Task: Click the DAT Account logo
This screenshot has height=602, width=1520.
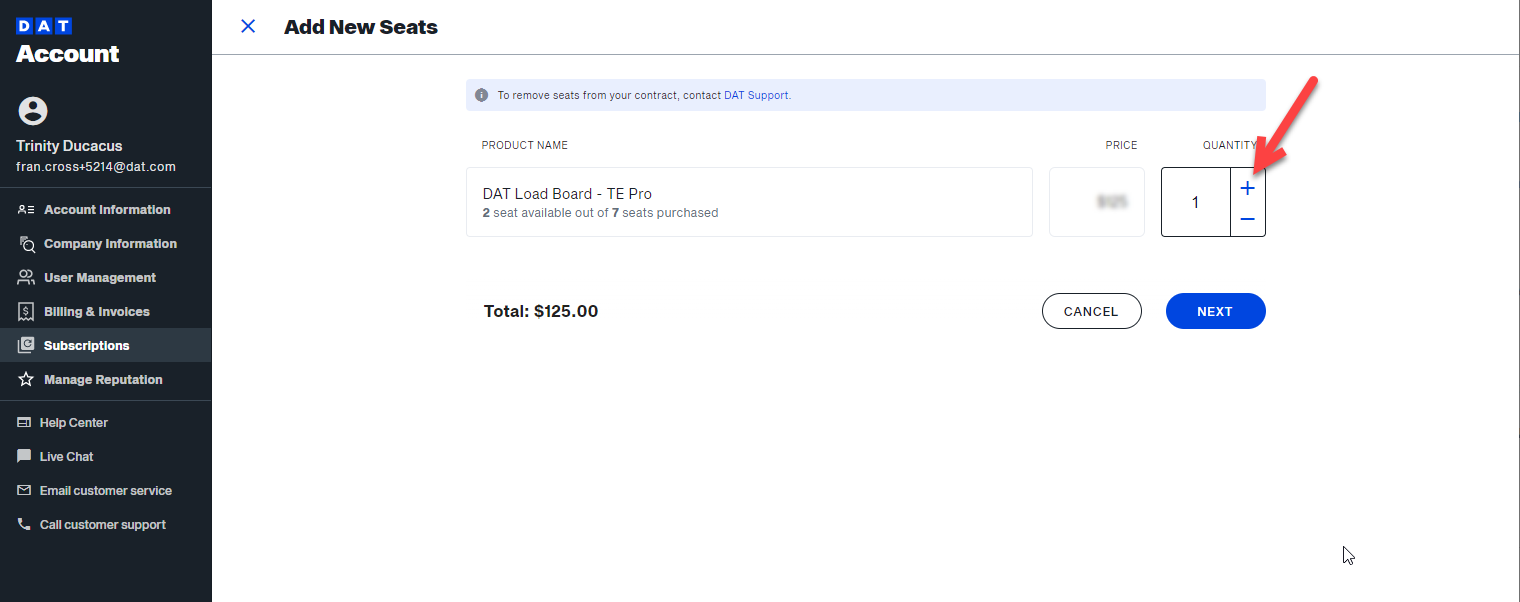Action: click(67, 43)
